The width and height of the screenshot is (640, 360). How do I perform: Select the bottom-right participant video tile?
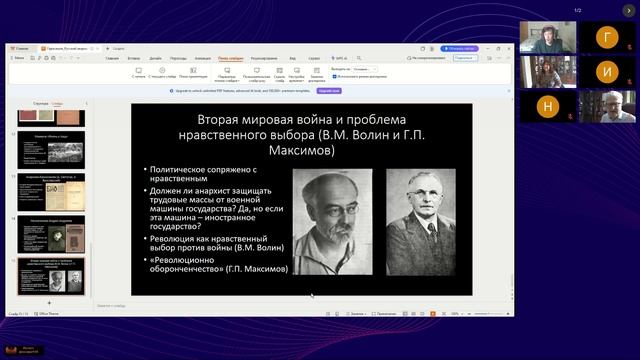coord(607,107)
